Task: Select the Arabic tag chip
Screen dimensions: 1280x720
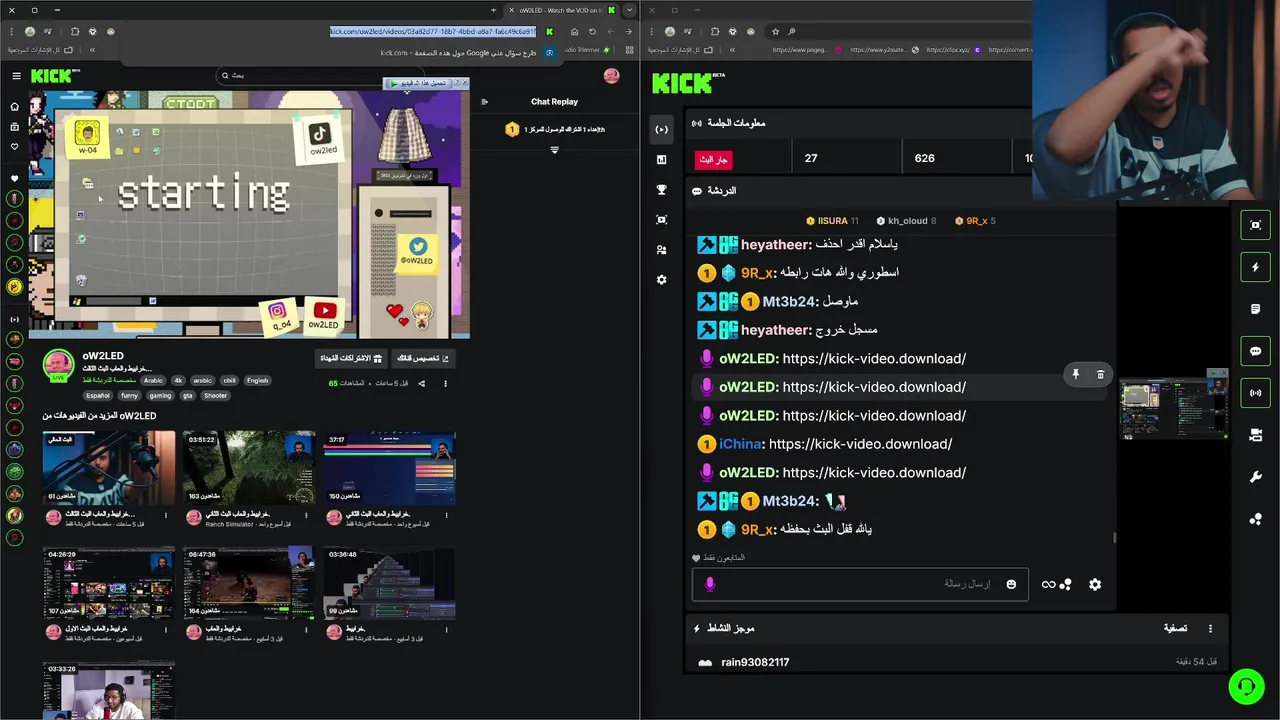Action: click(153, 380)
